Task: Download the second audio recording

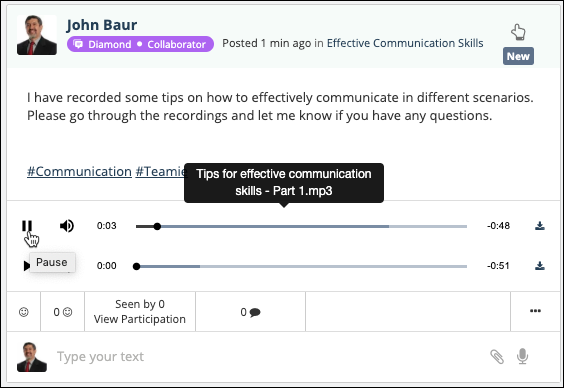Action: [540, 266]
